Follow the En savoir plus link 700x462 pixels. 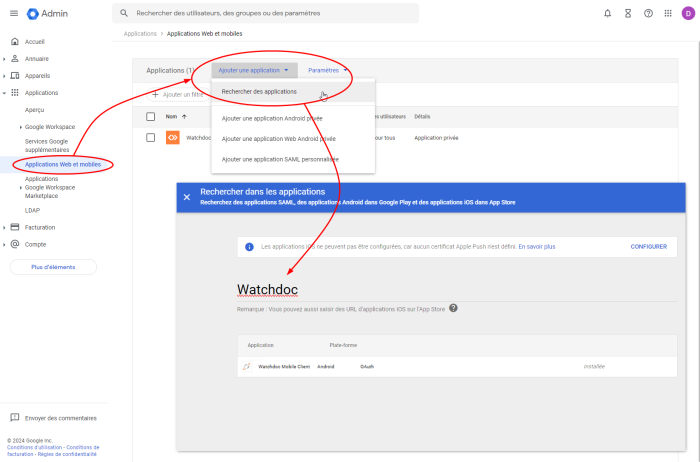tap(536, 246)
